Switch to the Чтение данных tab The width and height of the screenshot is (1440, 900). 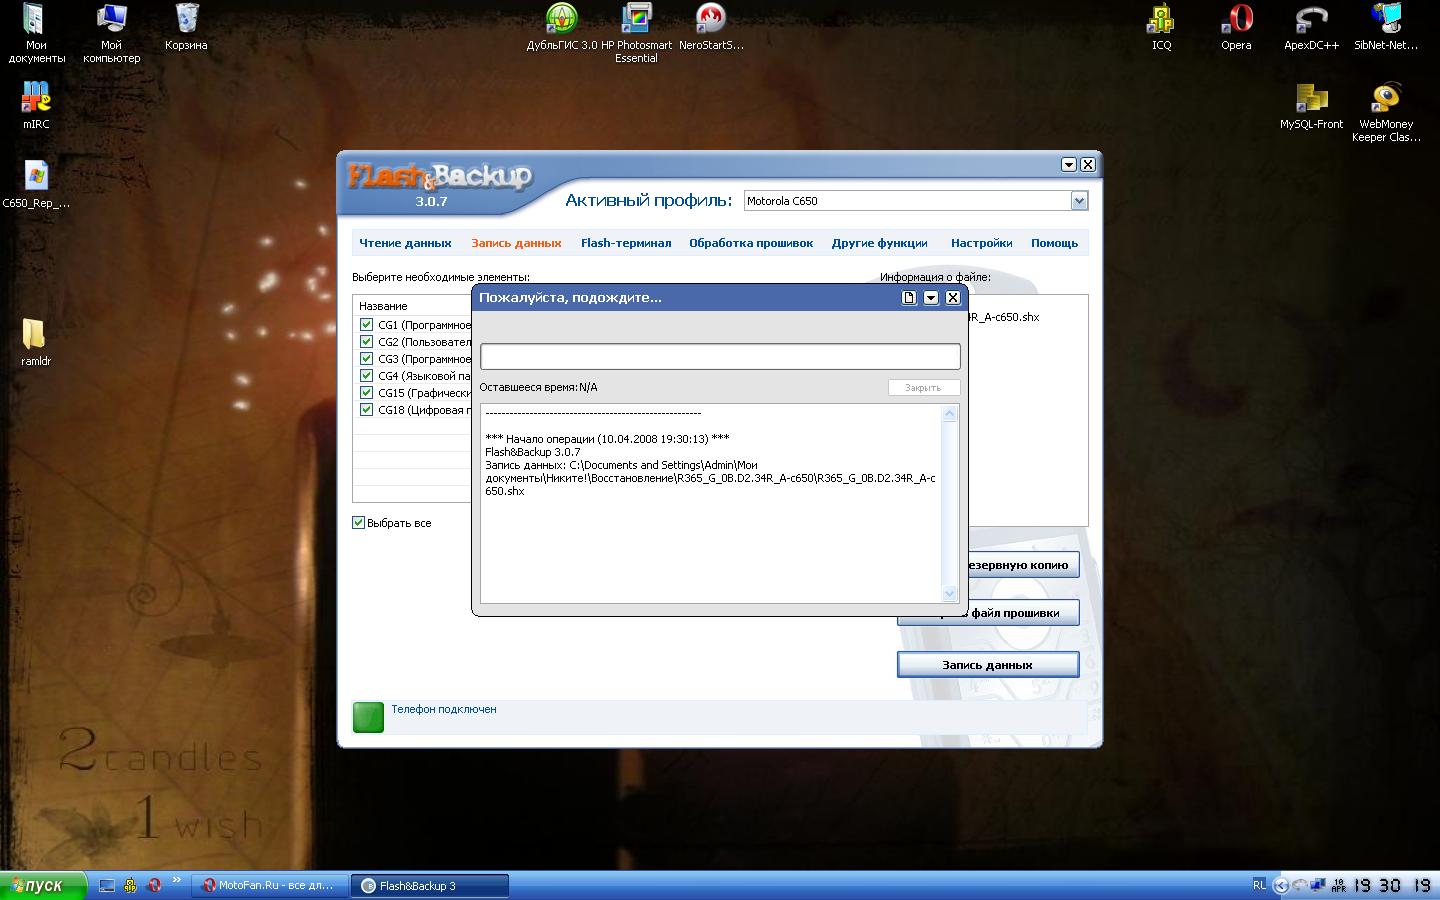[x=405, y=243]
